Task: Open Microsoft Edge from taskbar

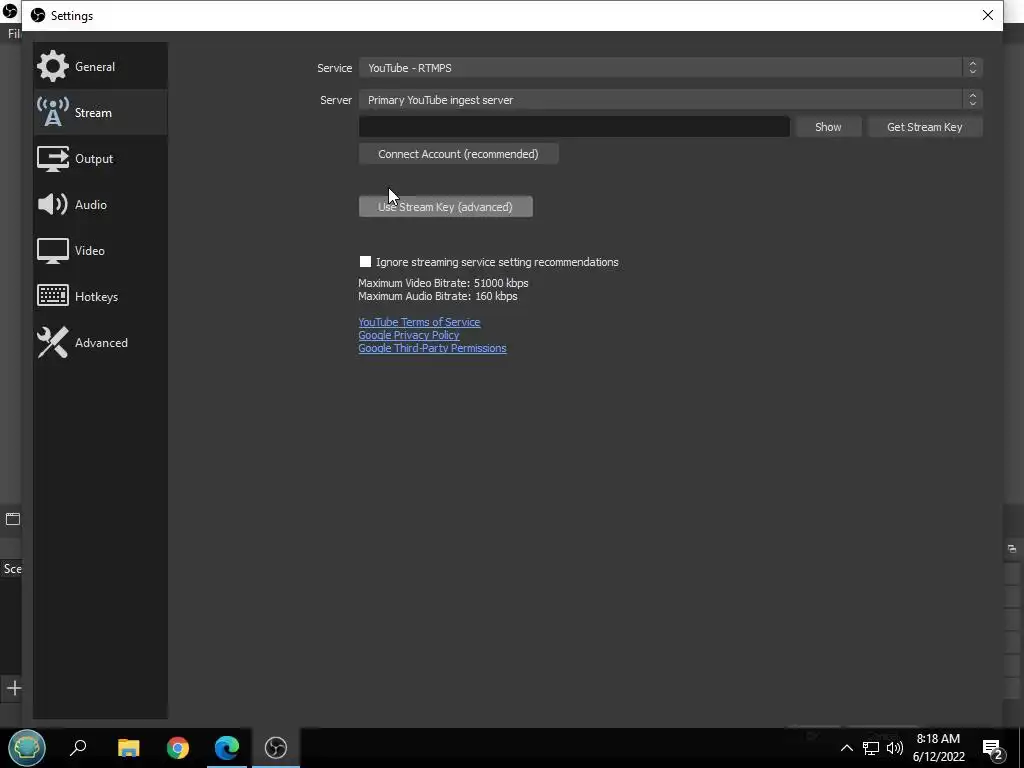Action: (227, 748)
